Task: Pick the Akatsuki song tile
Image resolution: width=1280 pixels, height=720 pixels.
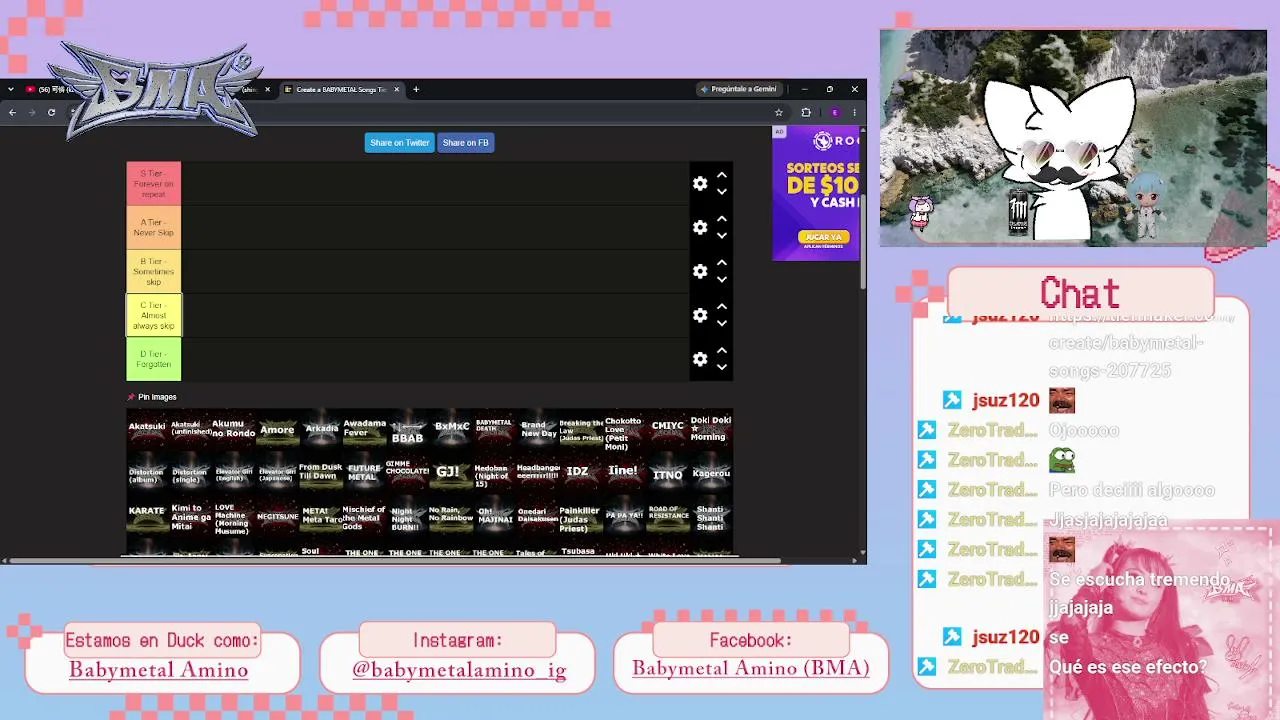Action: point(147,428)
